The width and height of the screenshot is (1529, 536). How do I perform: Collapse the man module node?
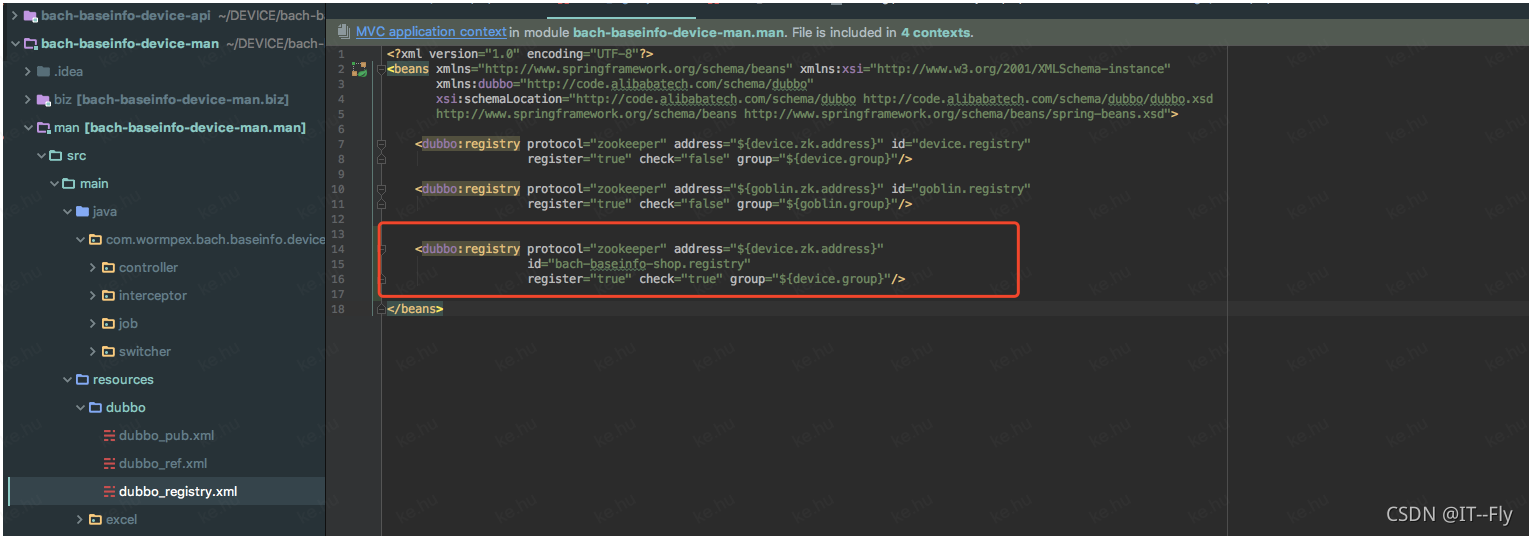(x=27, y=128)
